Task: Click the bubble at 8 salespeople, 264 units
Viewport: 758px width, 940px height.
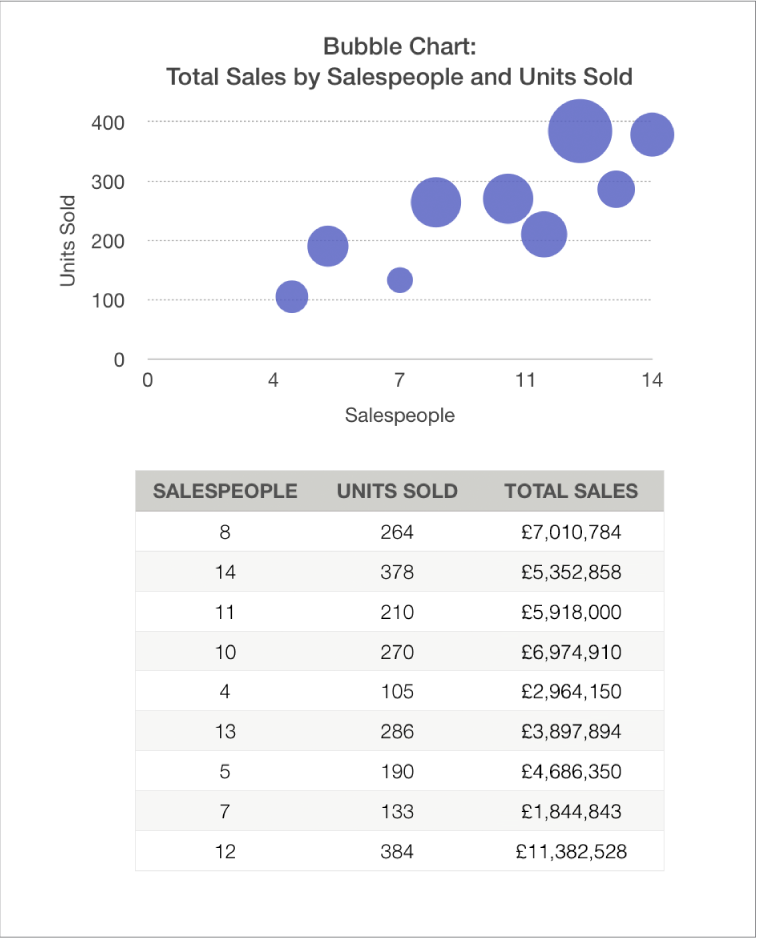Action: pos(436,203)
